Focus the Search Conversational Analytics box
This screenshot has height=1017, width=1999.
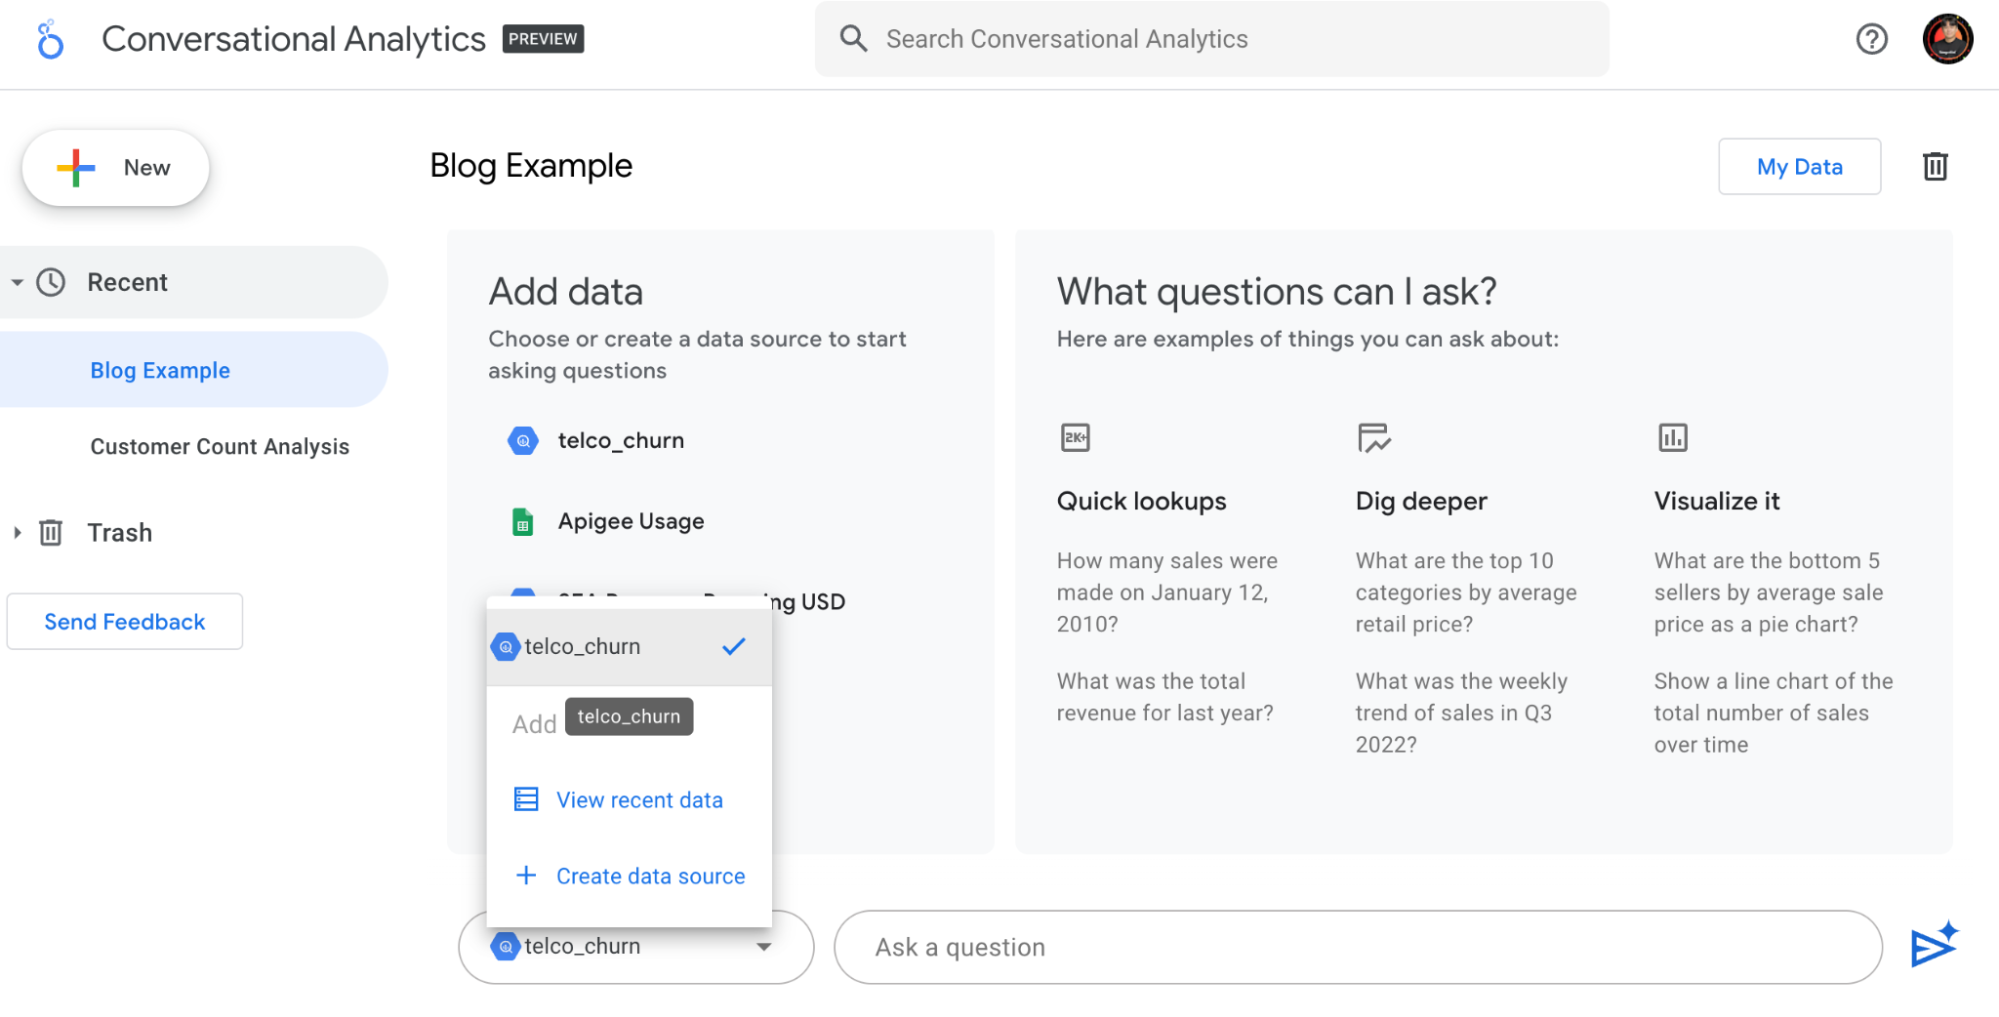click(1212, 39)
